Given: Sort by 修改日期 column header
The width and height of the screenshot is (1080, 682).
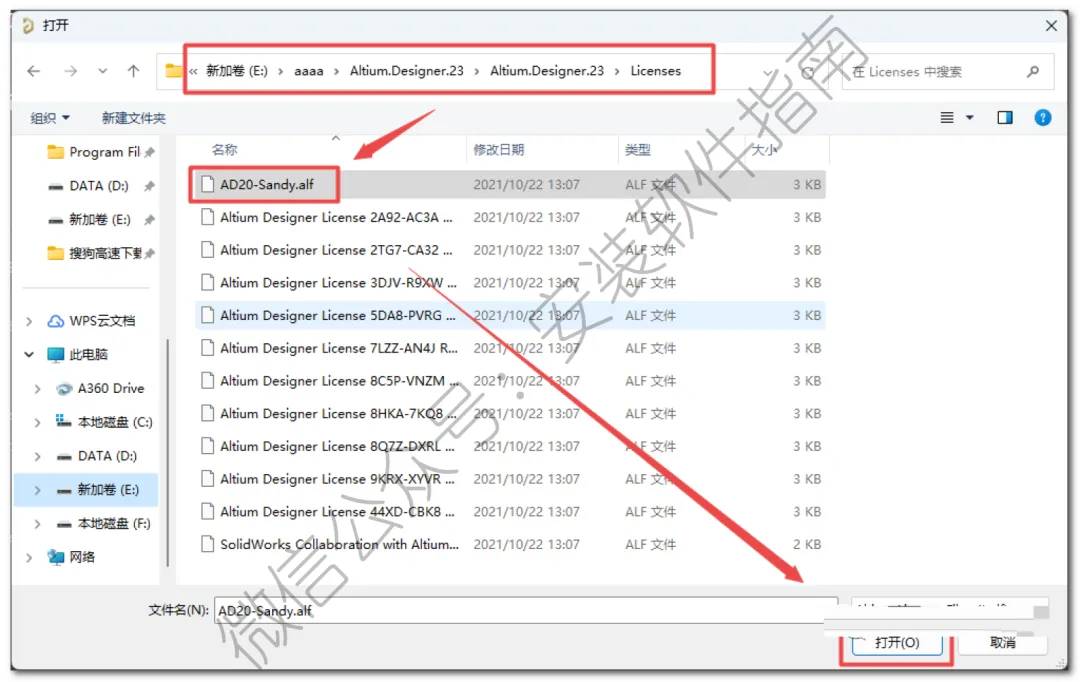Looking at the screenshot, I should [x=499, y=149].
